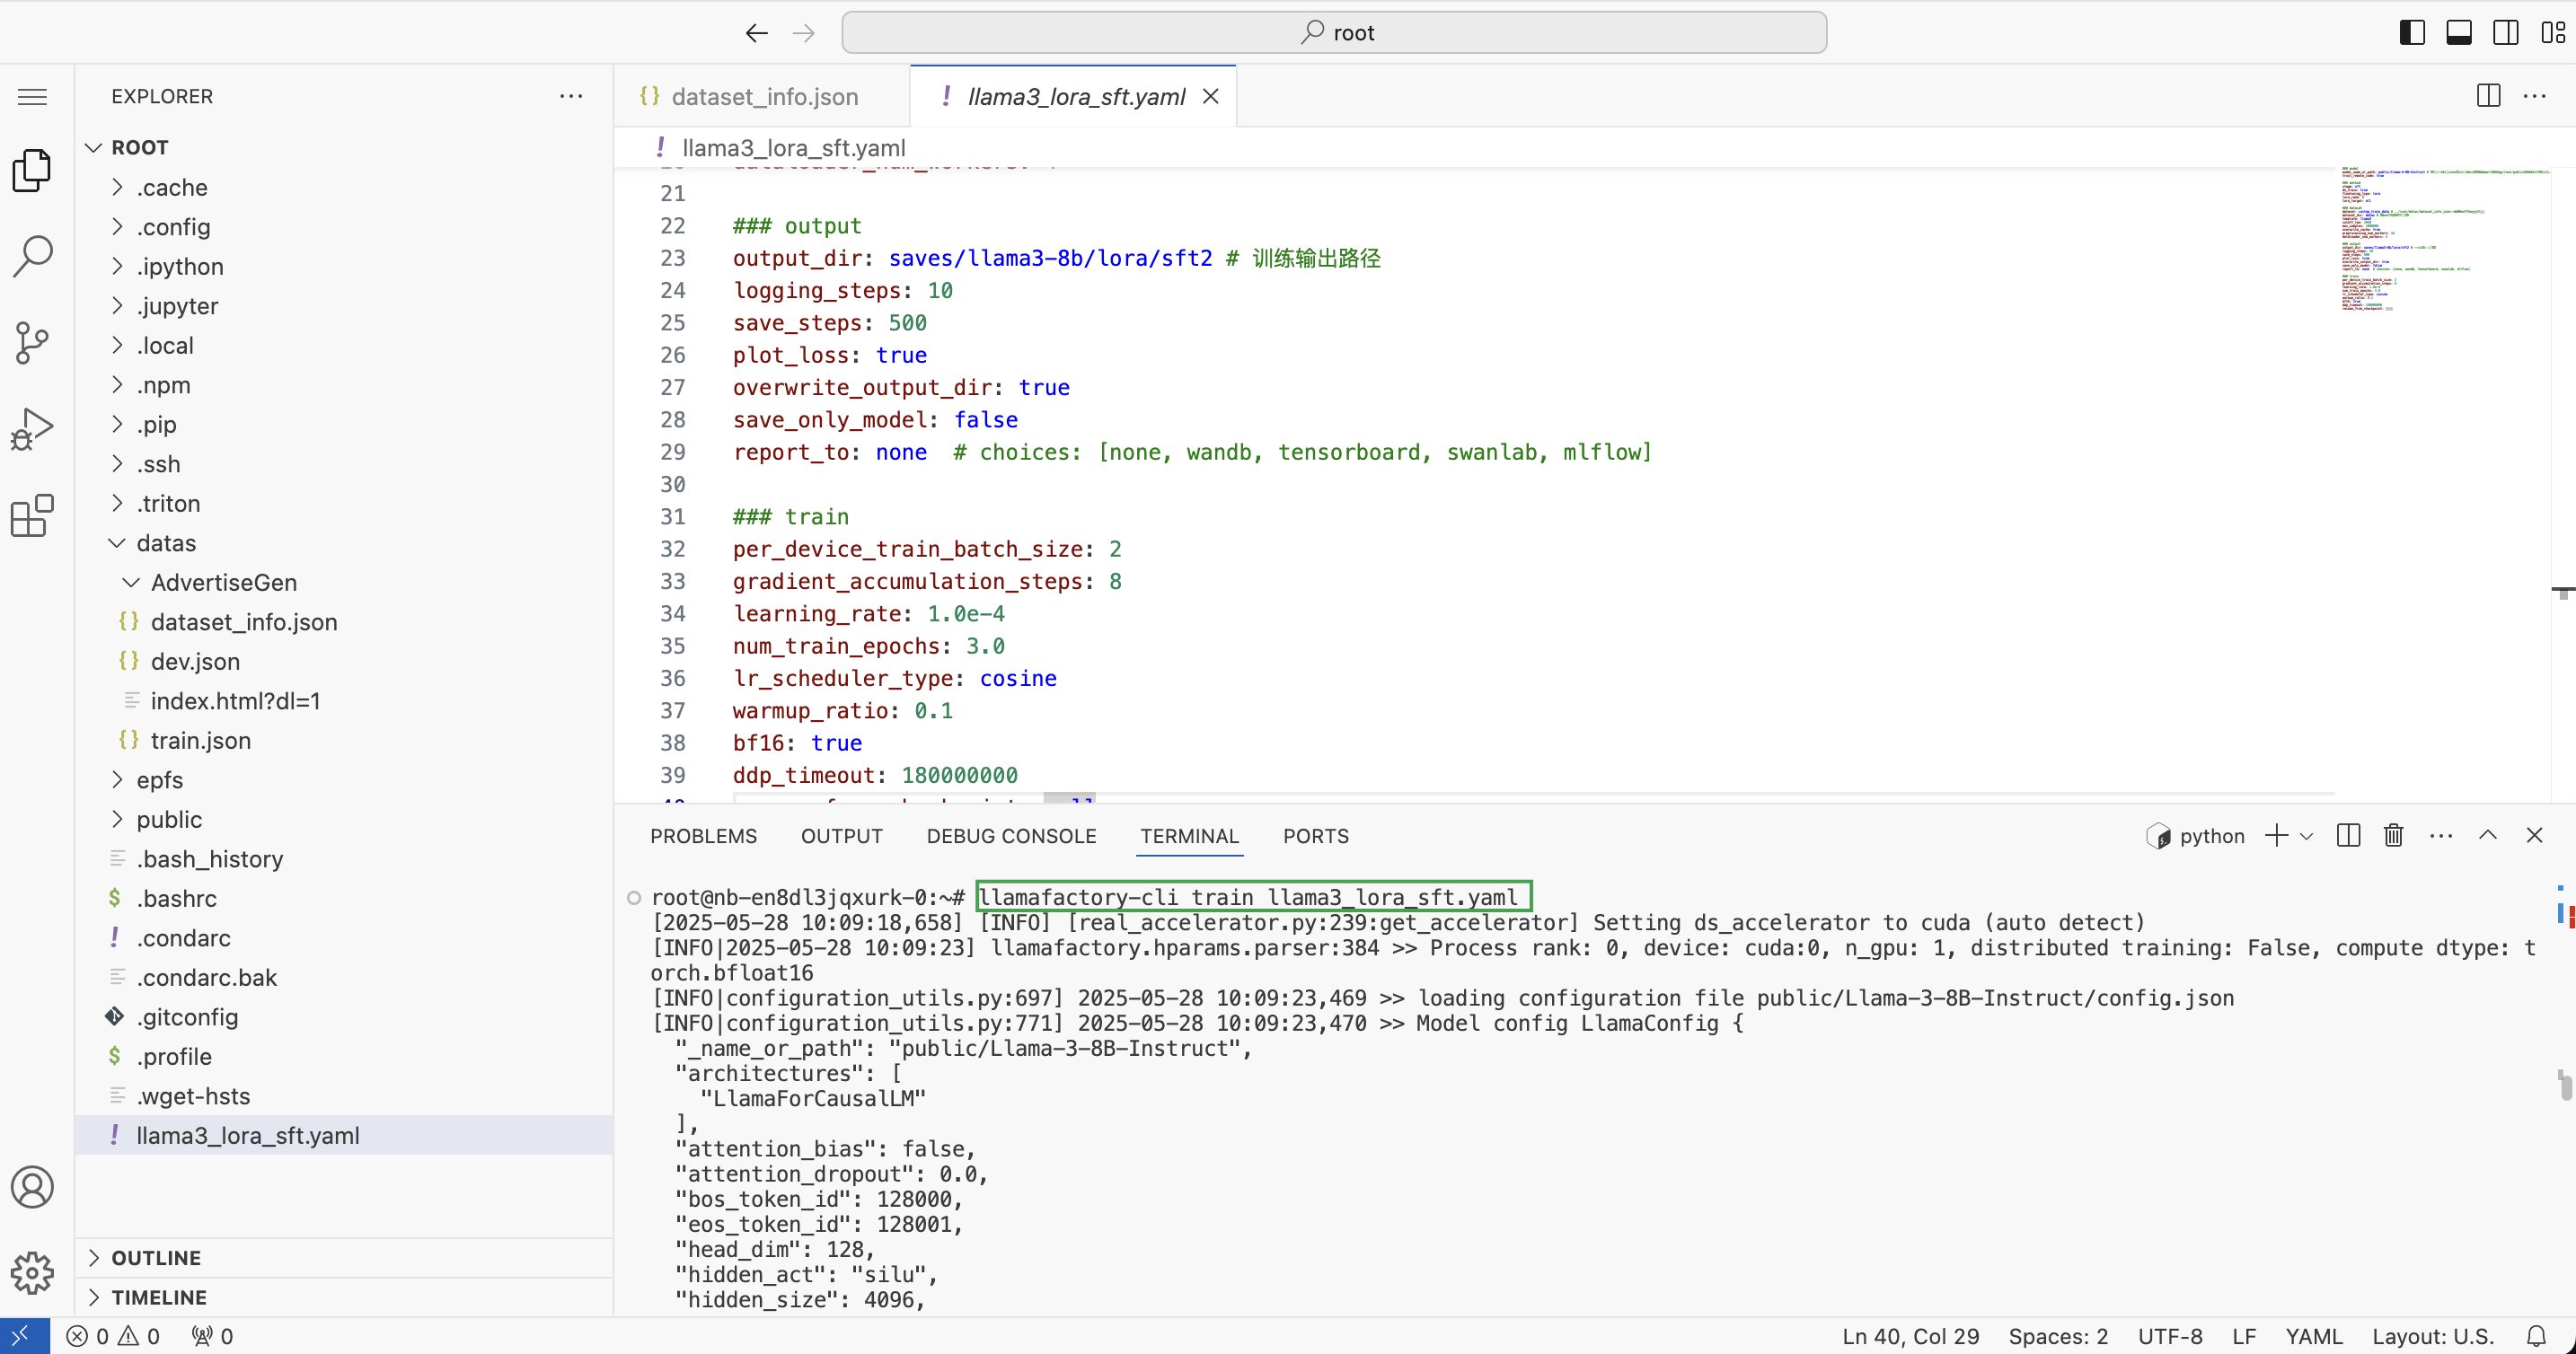Go forward using the right arrow

point(803,33)
